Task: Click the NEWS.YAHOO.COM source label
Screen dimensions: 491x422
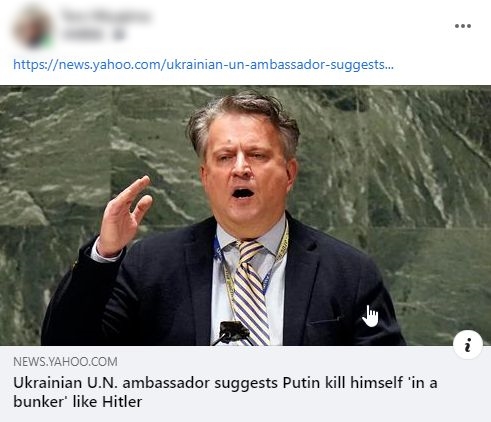Action: [x=65, y=362]
